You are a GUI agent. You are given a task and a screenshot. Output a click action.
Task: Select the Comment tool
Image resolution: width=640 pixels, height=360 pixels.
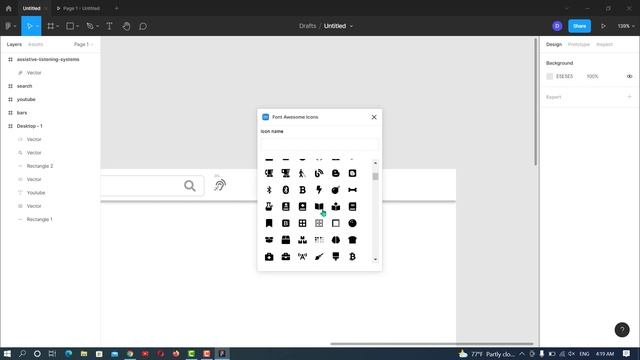143,26
